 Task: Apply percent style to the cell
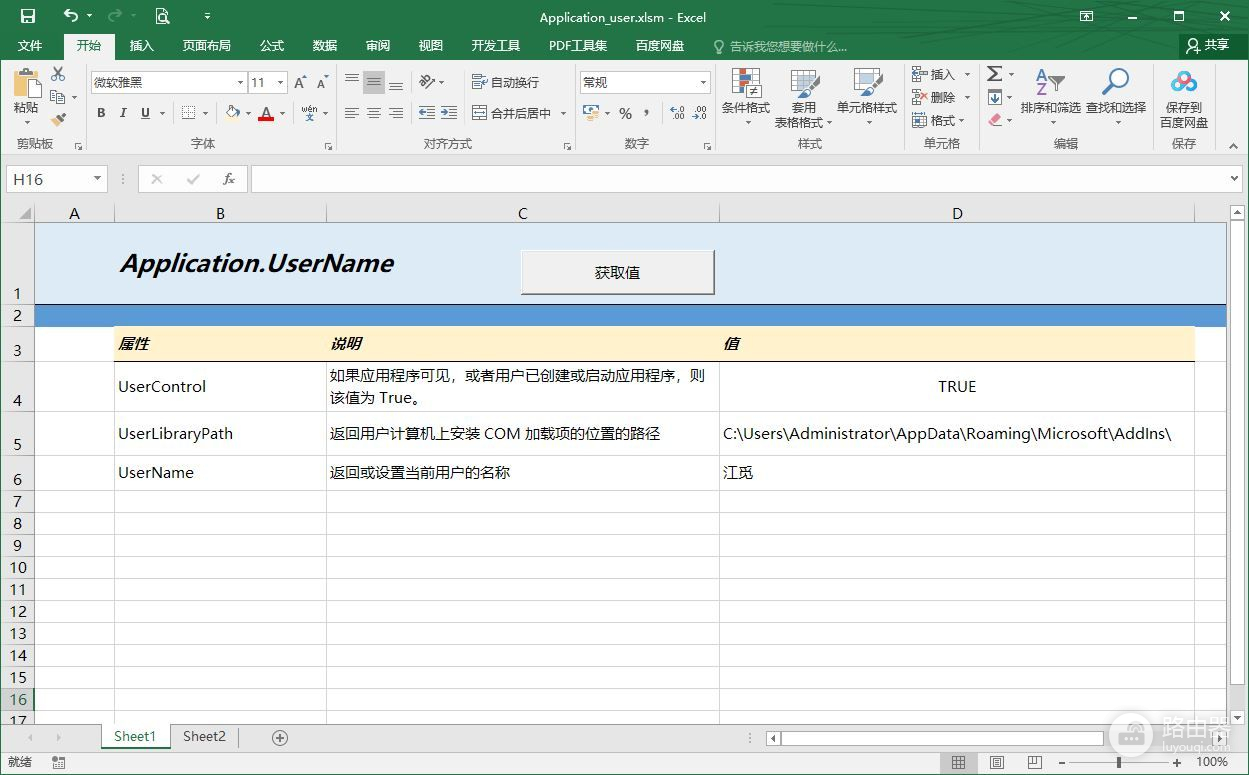coord(625,113)
